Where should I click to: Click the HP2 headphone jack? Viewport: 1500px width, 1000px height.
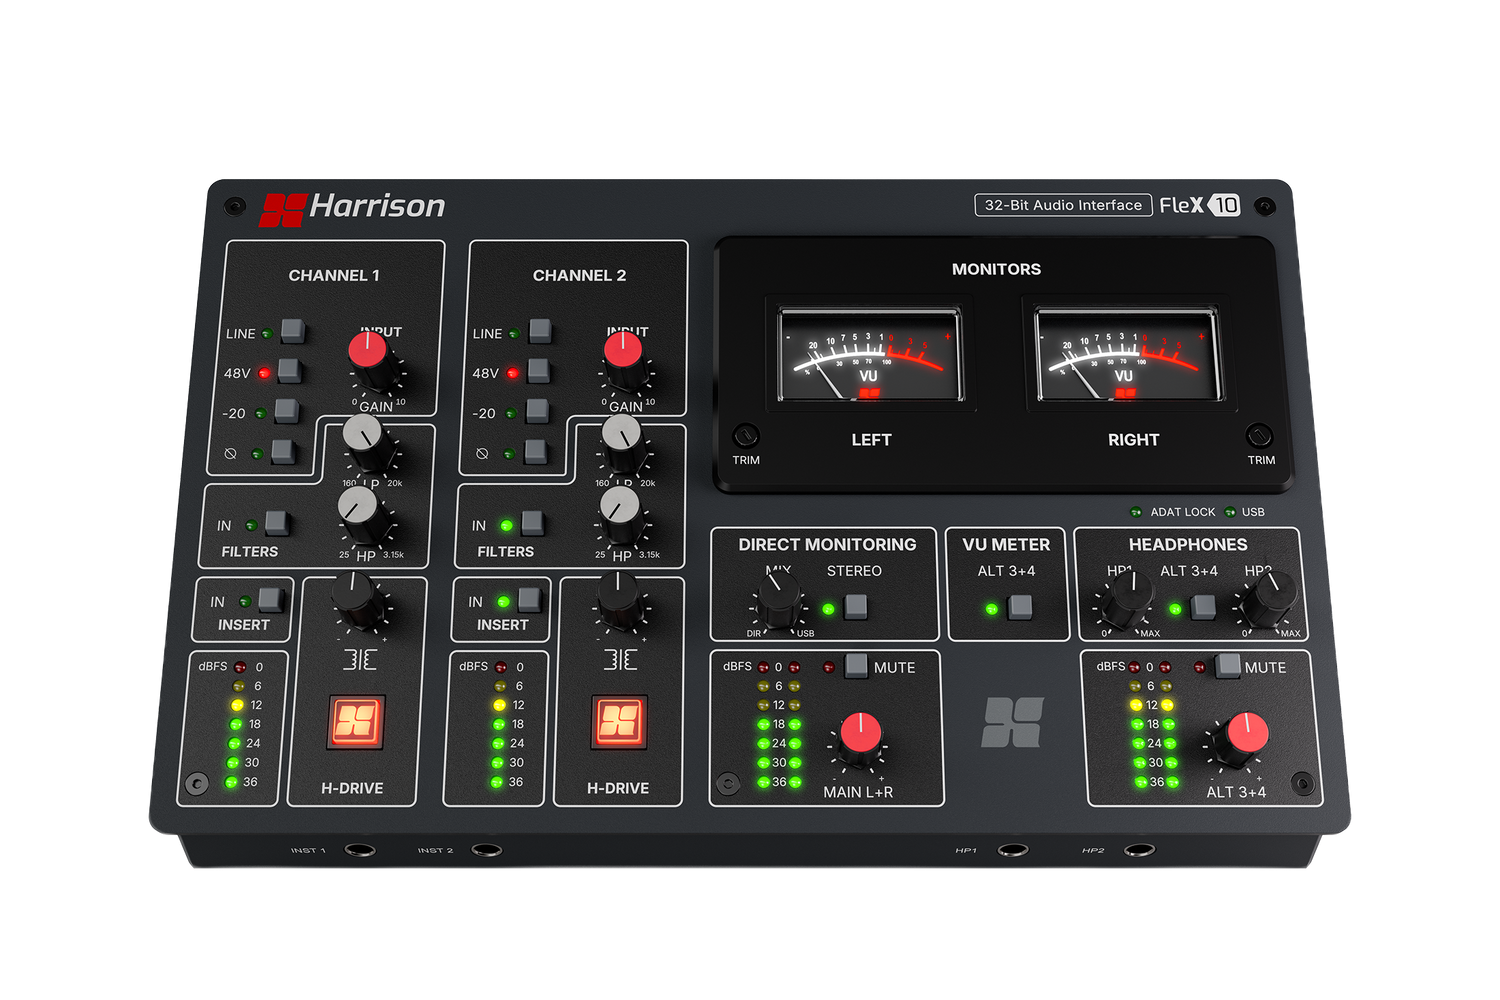tap(1139, 850)
